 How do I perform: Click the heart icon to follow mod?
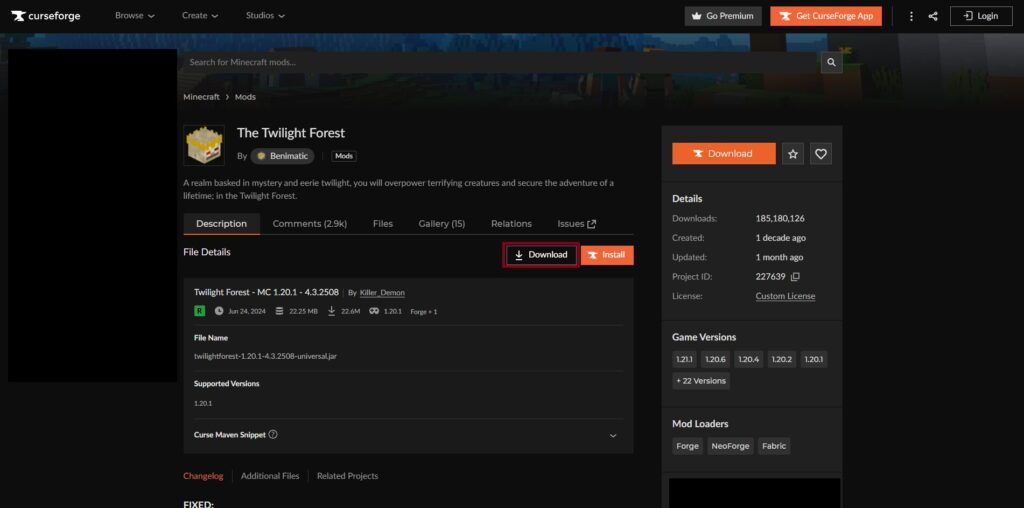pos(821,154)
